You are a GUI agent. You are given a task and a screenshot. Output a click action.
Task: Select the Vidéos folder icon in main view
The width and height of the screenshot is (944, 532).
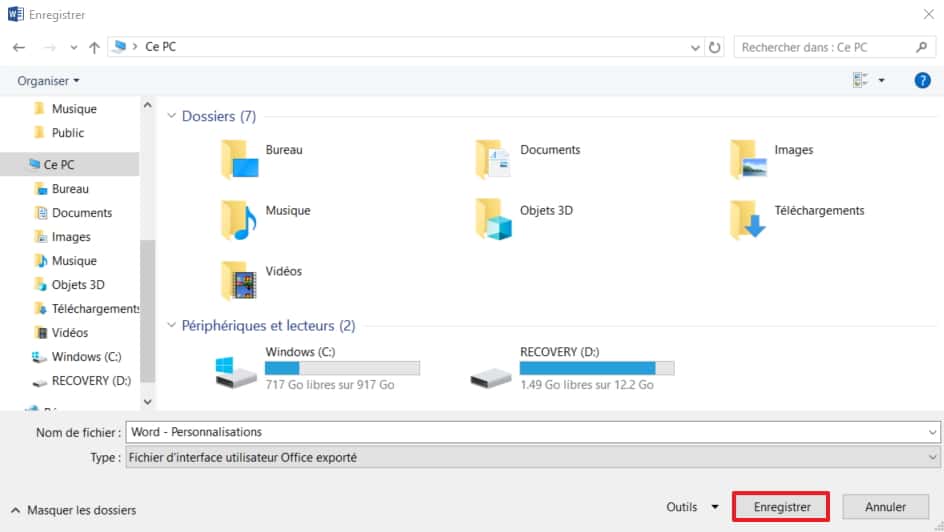tap(240, 280)
